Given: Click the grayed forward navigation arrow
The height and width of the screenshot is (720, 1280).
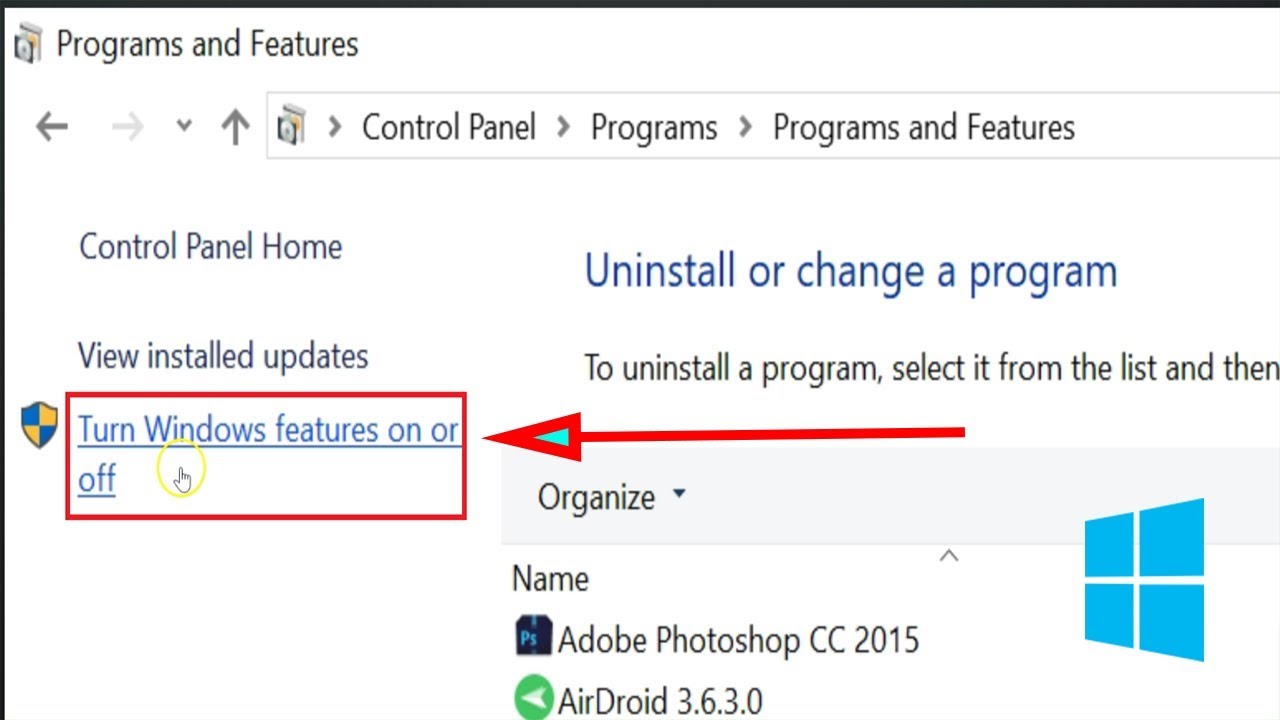Looking at the screenshot, I should pos(127,126).
